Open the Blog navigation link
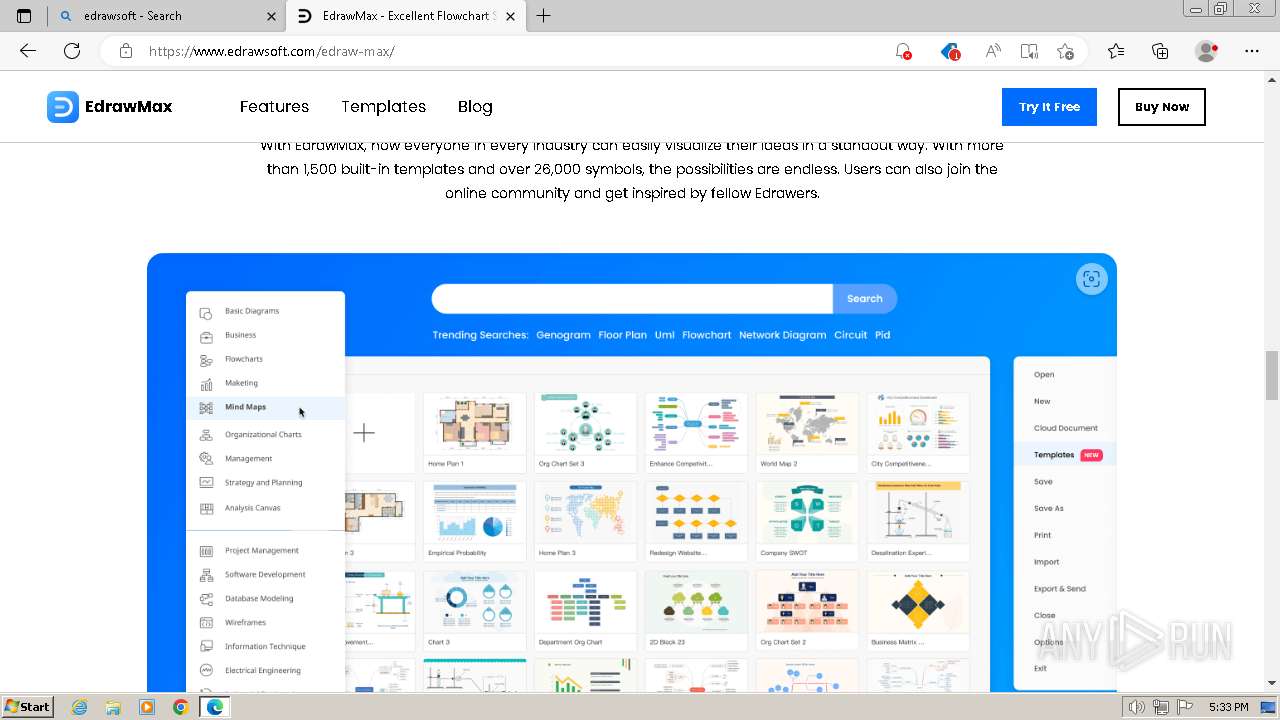The width and height of the screenshot is (1280, 720). click(x=475, y=107)
